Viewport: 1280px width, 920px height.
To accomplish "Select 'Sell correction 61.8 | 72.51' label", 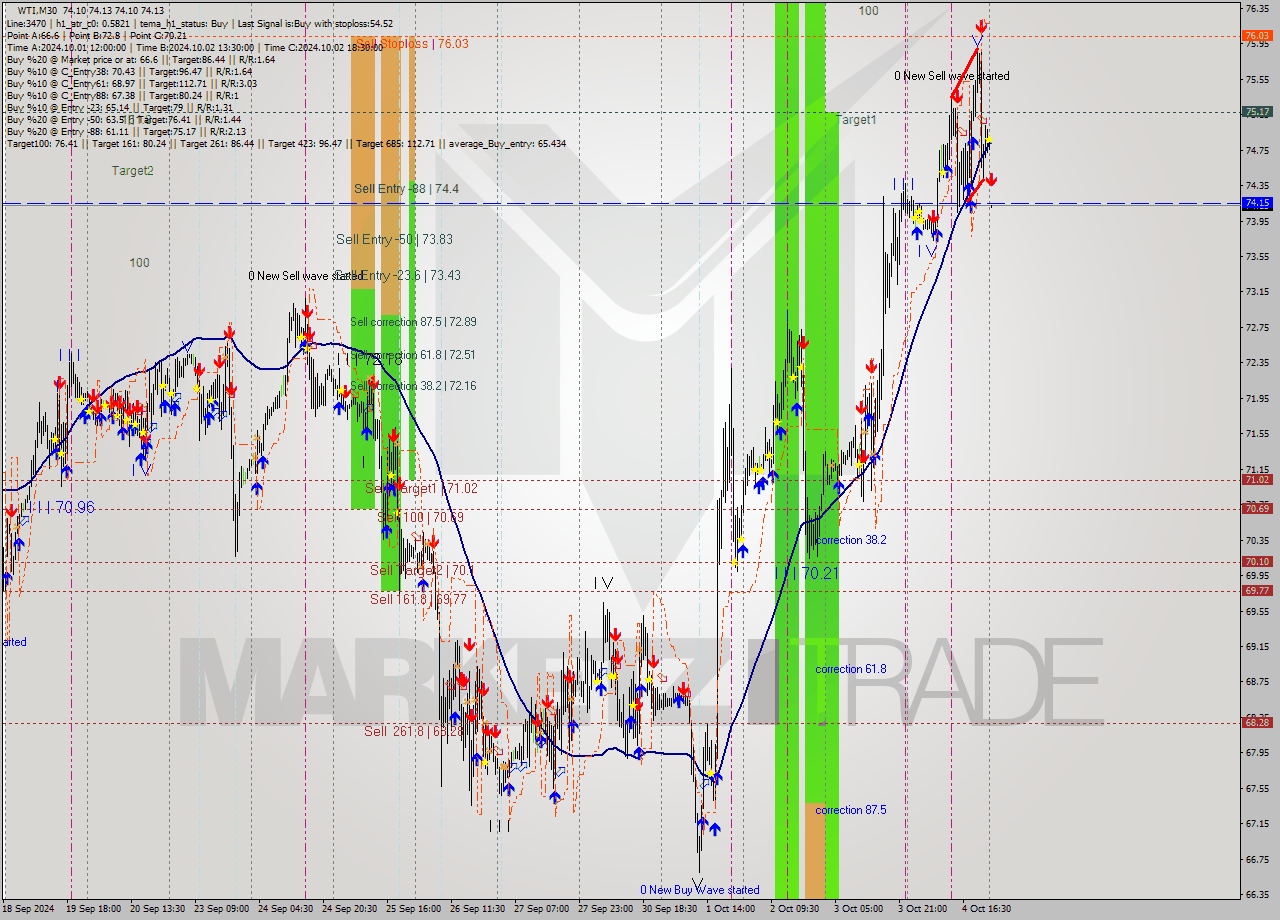I will [413, 354].
